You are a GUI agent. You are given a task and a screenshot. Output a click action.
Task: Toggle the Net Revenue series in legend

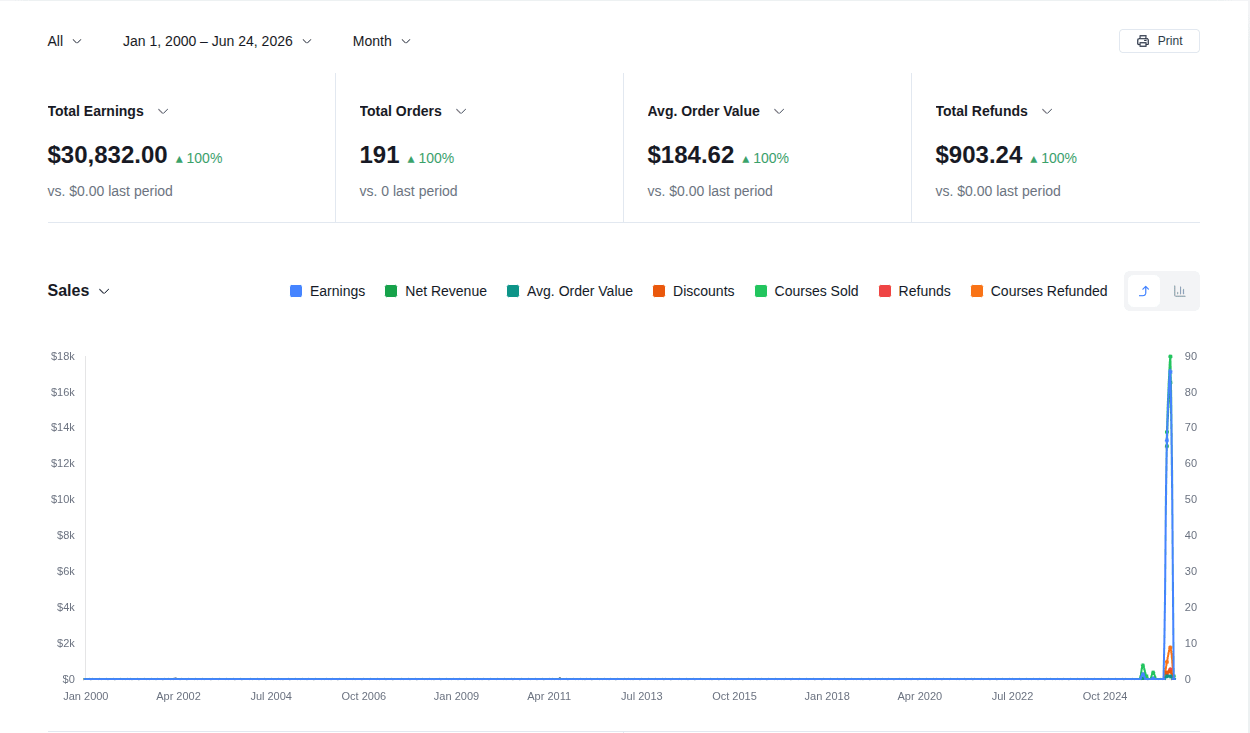[435, 291]
